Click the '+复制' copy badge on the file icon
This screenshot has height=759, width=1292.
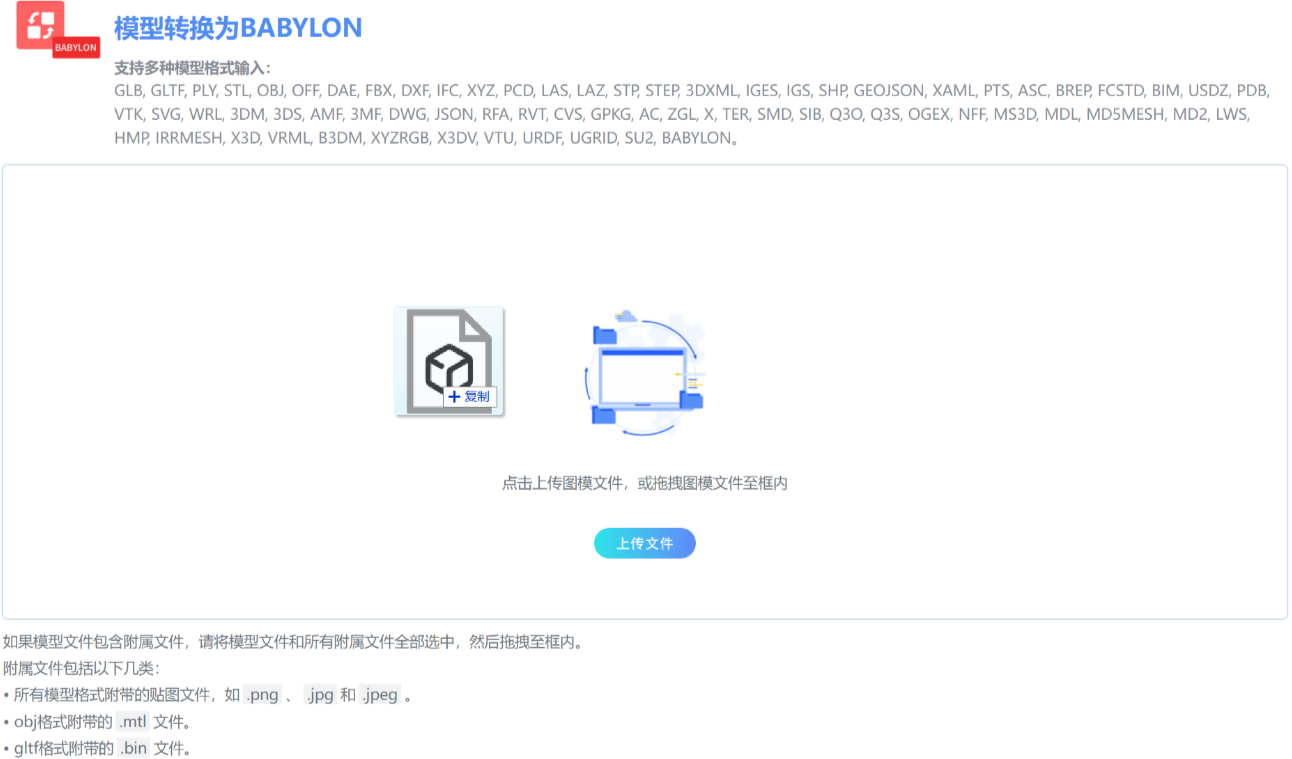(x=468, y=397)
